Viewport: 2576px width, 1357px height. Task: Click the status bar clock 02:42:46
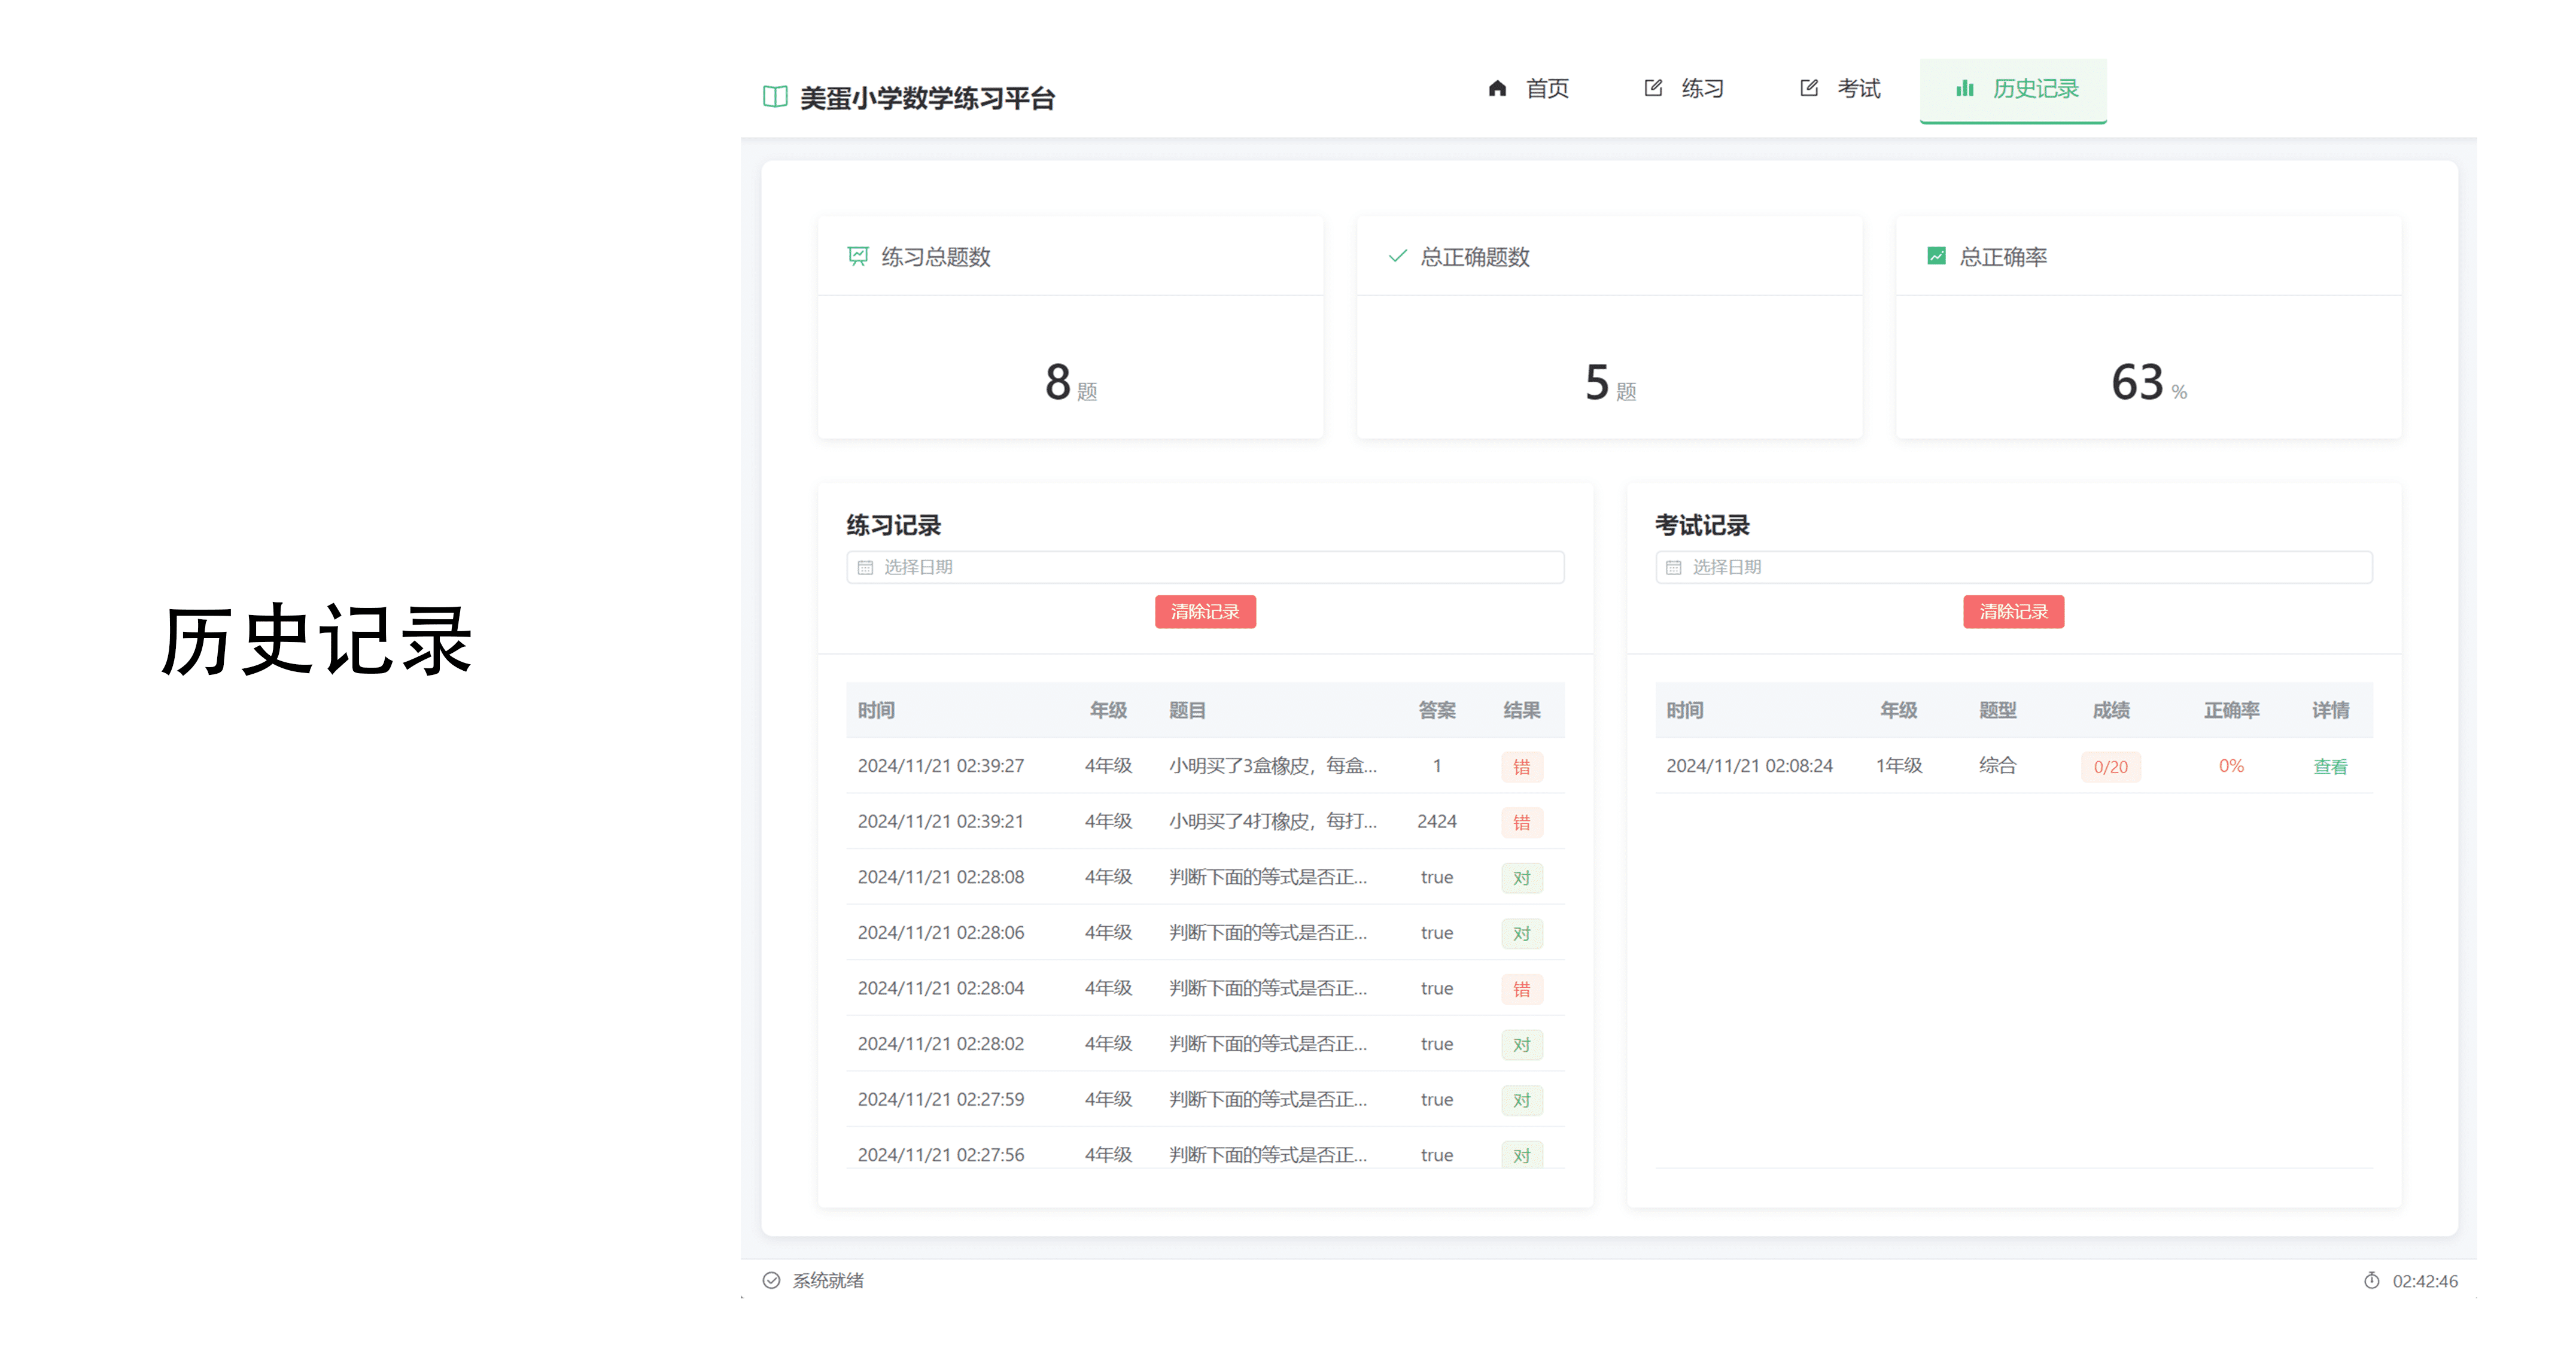click(x=2424, y=1281)
